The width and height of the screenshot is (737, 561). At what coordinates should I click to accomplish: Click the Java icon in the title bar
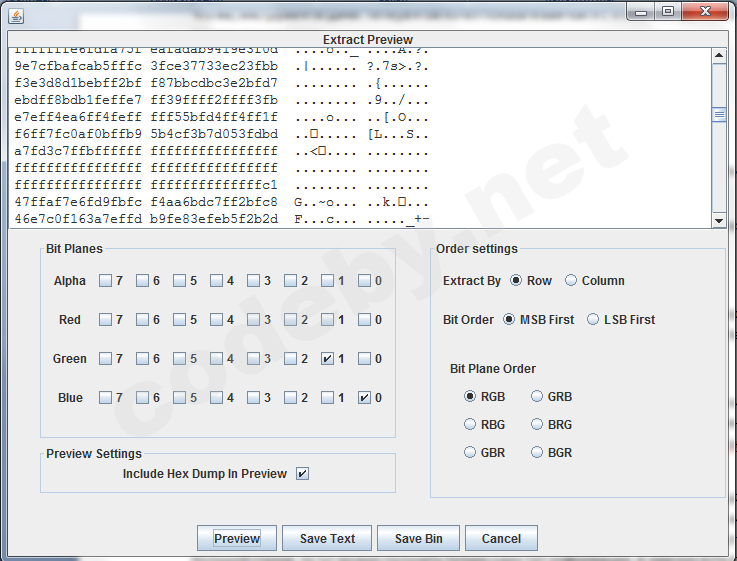(16, 16)
